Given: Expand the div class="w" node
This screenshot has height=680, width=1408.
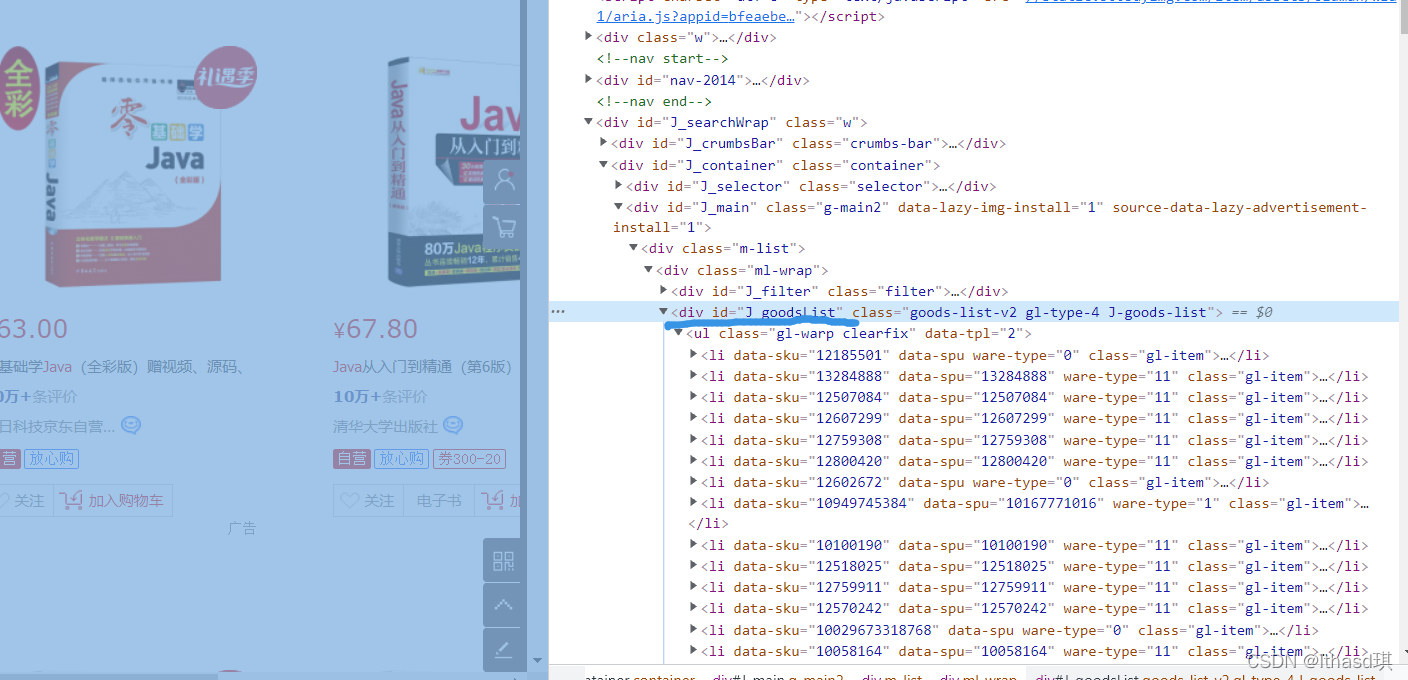Looking at the screenshot, I should (x=589, y=37).
